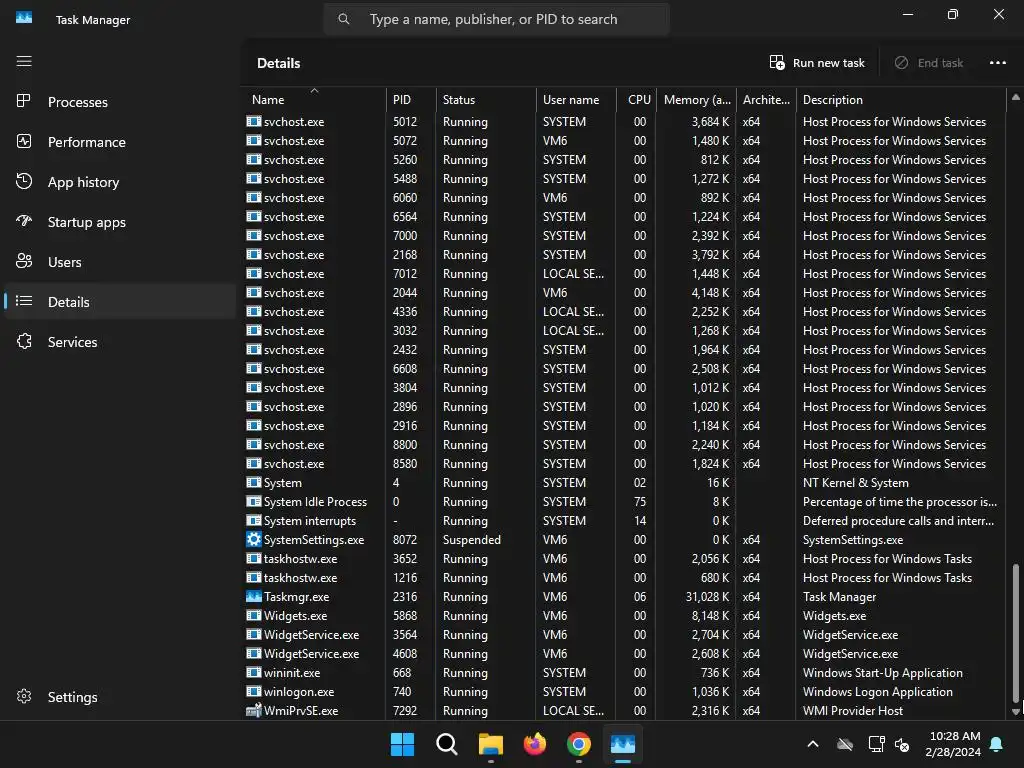Viewport: 1024px width, 768px height.
Task: Show hidden system tray icons
Action: coord(813,744)
